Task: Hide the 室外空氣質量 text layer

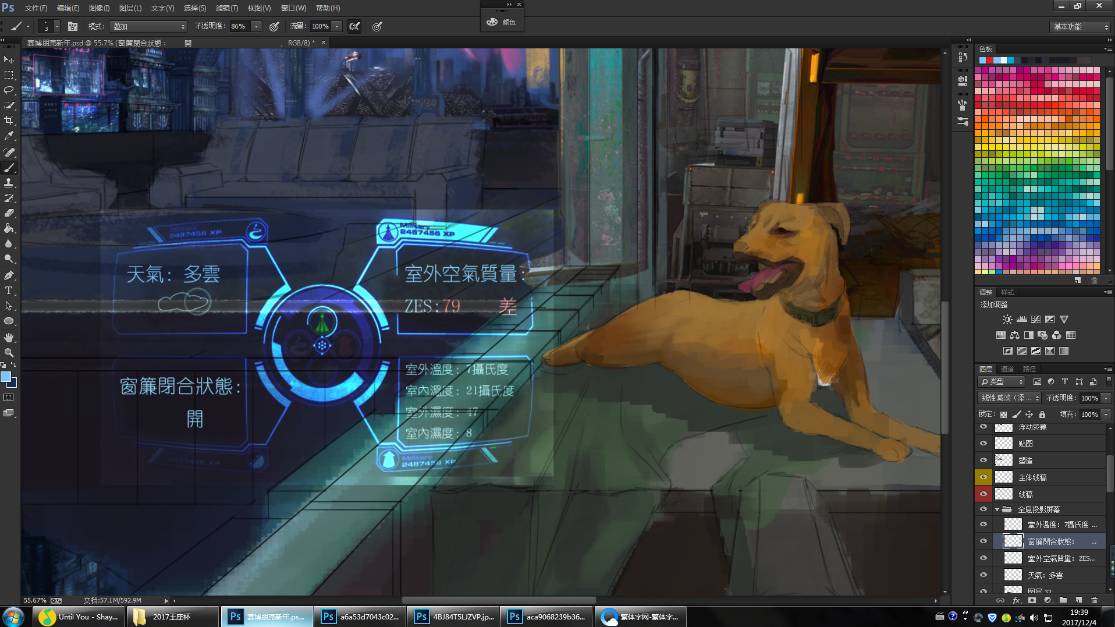Action: pos(983,558)
